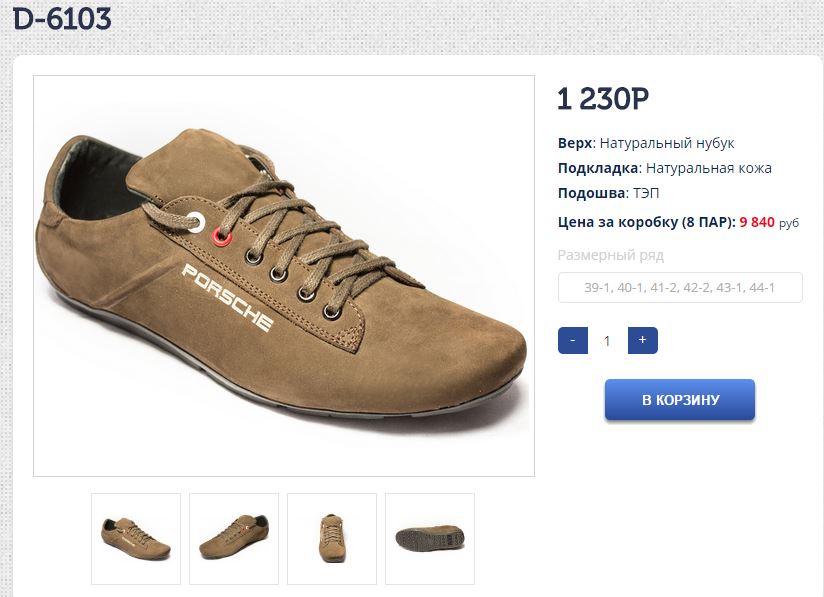The height and width of the screenshot is (597, 824).
Task: Click the red 9 840 box price
Action: 756,222
